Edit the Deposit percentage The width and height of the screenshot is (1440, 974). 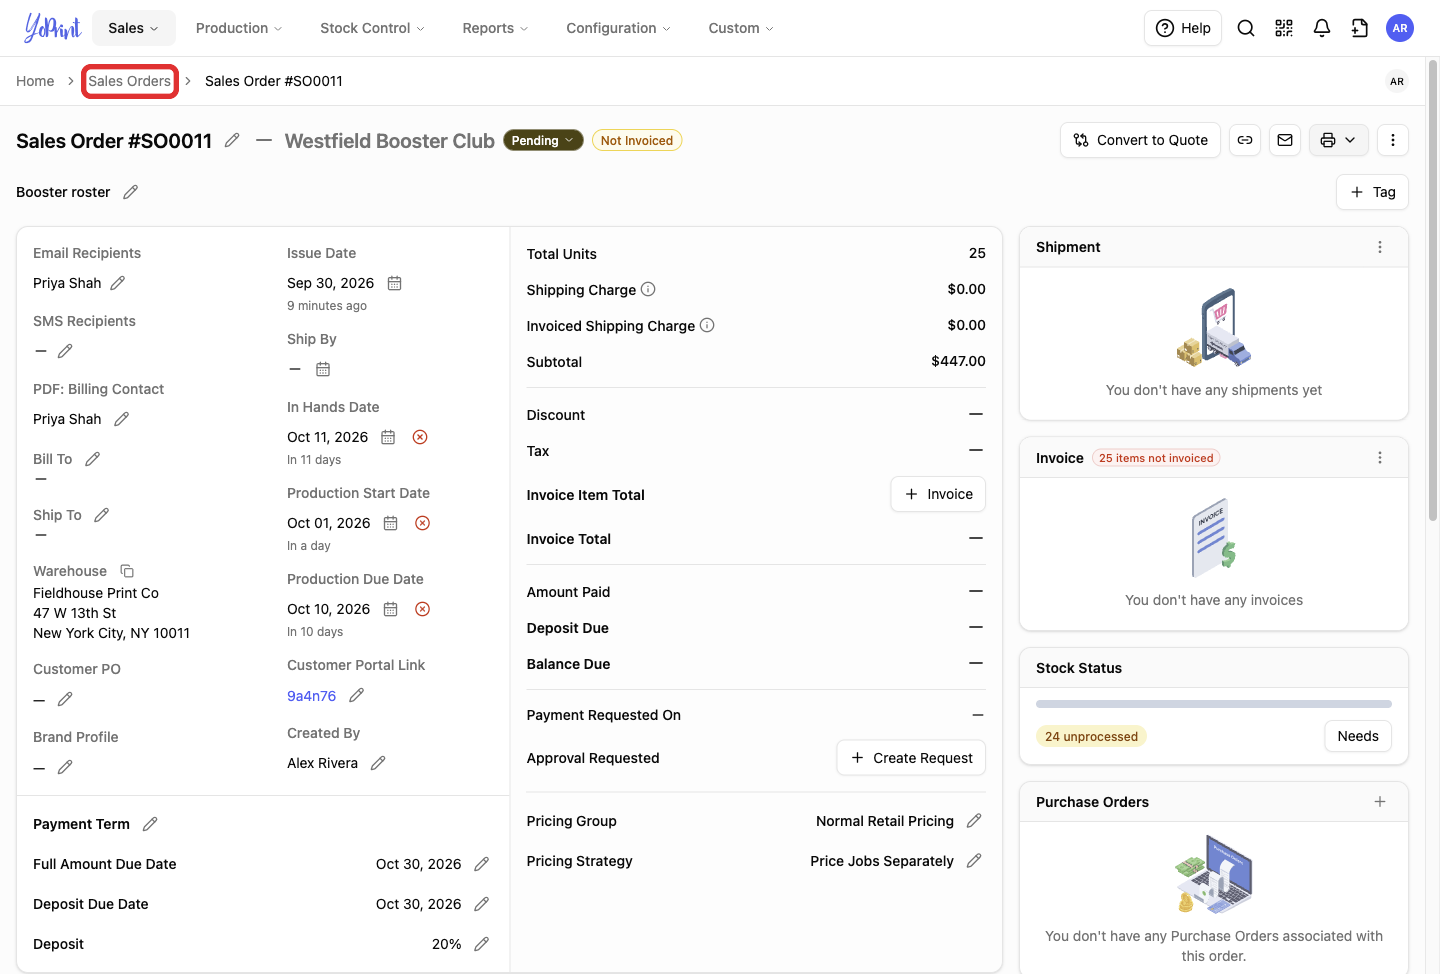click(x=482, y=944)
